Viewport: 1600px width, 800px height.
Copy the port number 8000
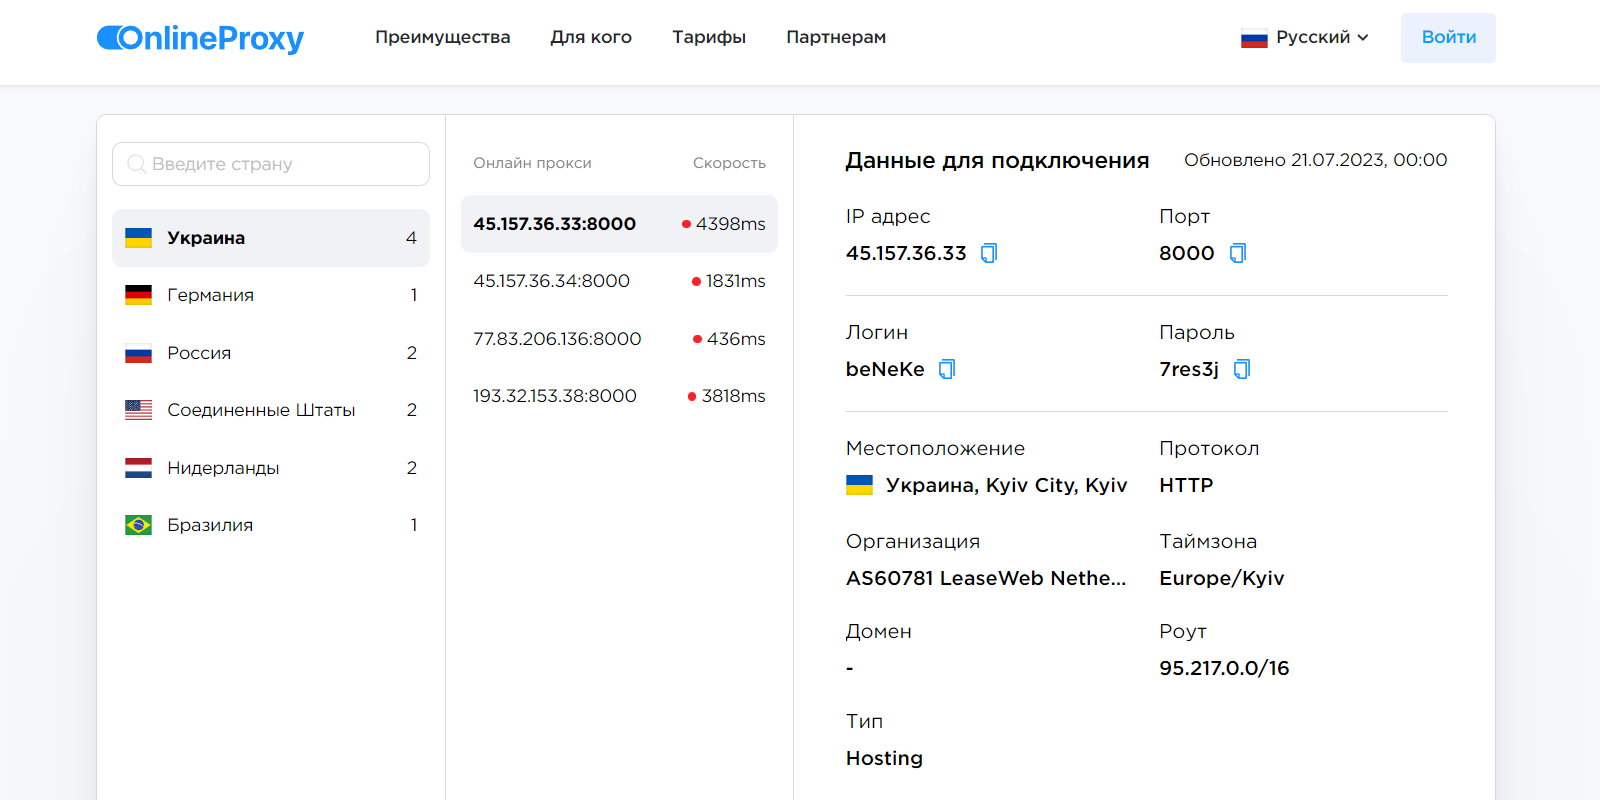(1237, 253)
